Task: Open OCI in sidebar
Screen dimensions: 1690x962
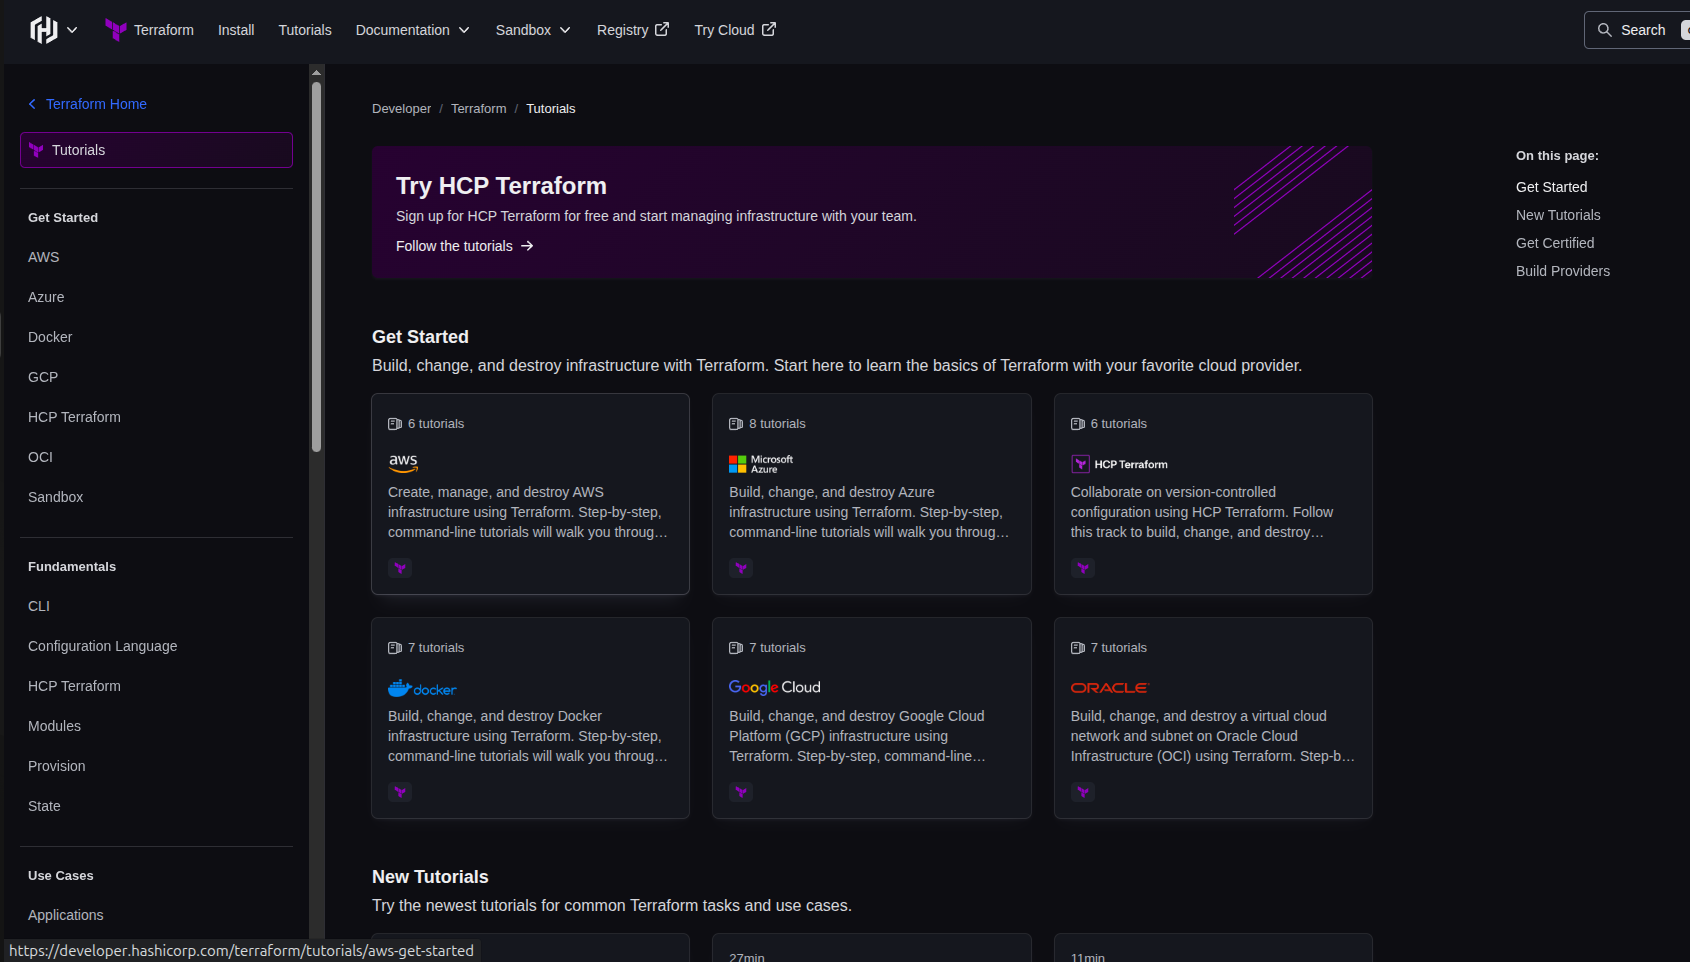Action: point(40,457)
